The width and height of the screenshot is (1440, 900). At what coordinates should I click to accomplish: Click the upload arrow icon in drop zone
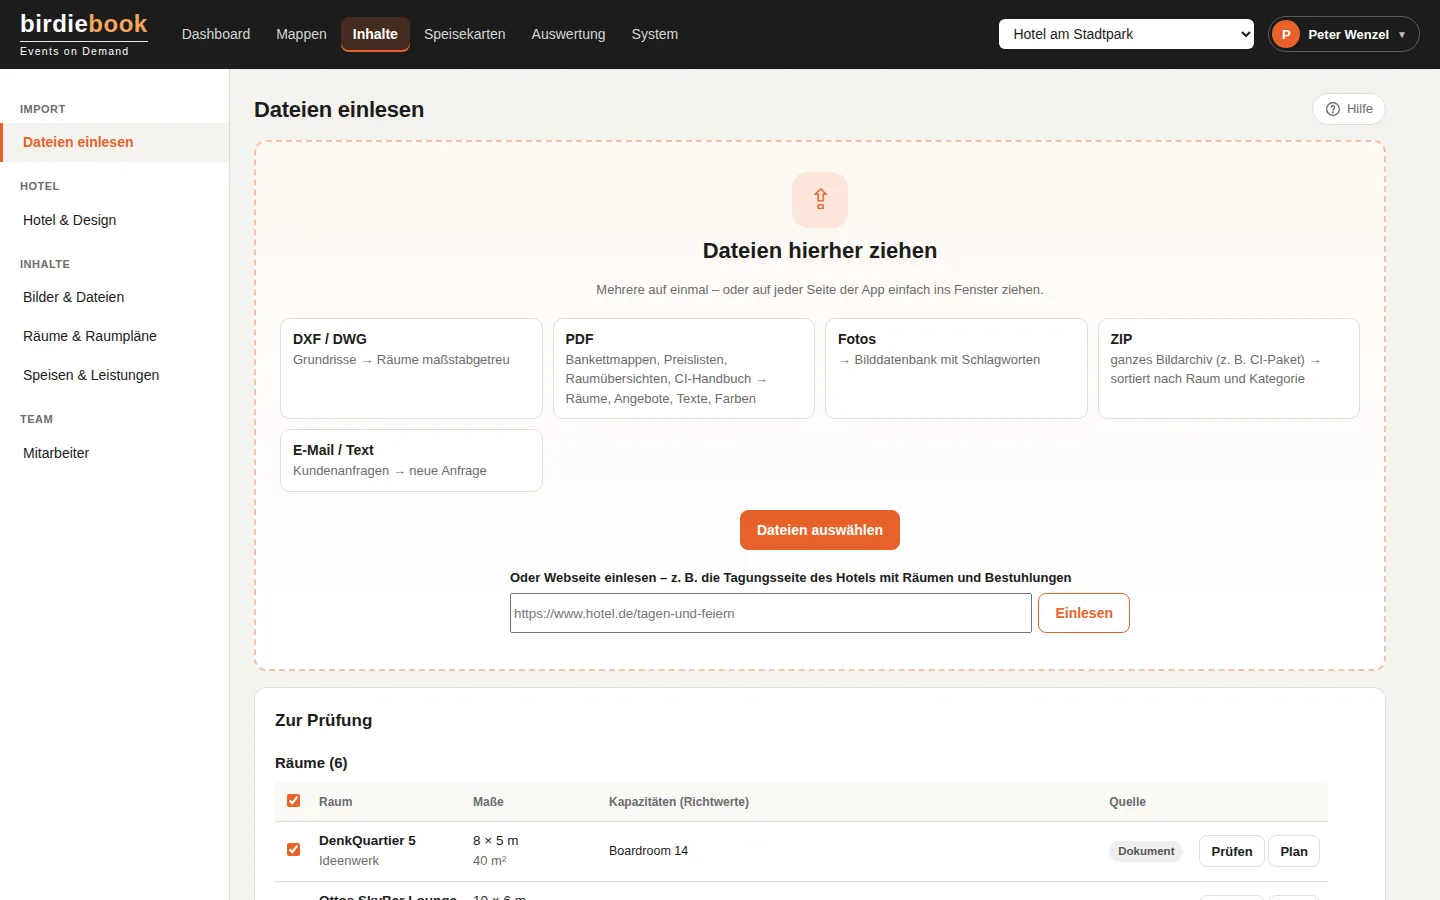click(820, 199)
